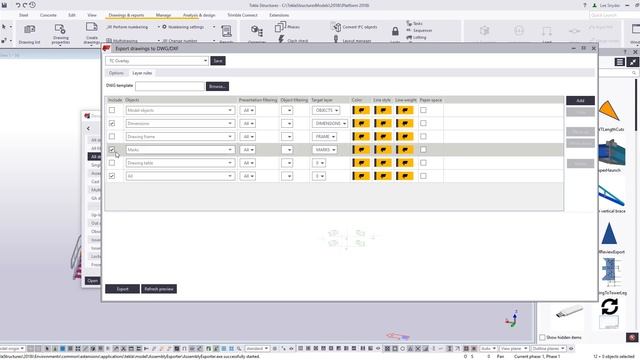
Task: Open the TC Overlay settings dropdown
Action: point(157,61)
